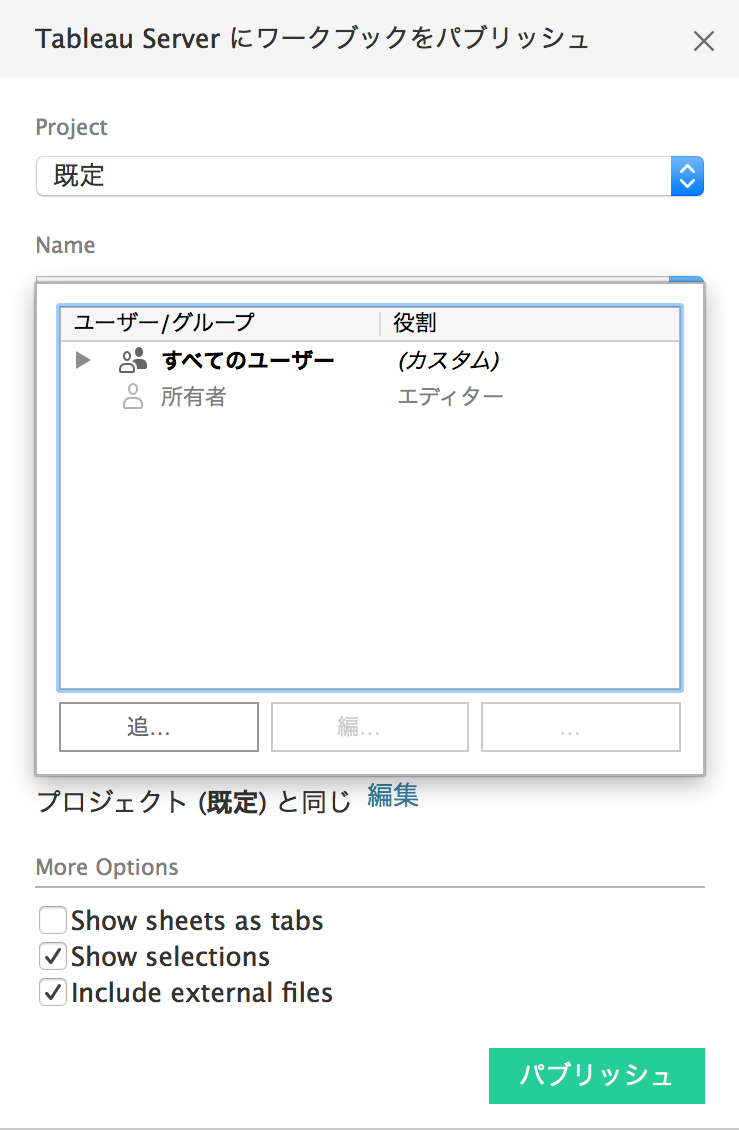Uncheck Show selections
This screenshot has height=1130, width=739.
coord(53,955)
